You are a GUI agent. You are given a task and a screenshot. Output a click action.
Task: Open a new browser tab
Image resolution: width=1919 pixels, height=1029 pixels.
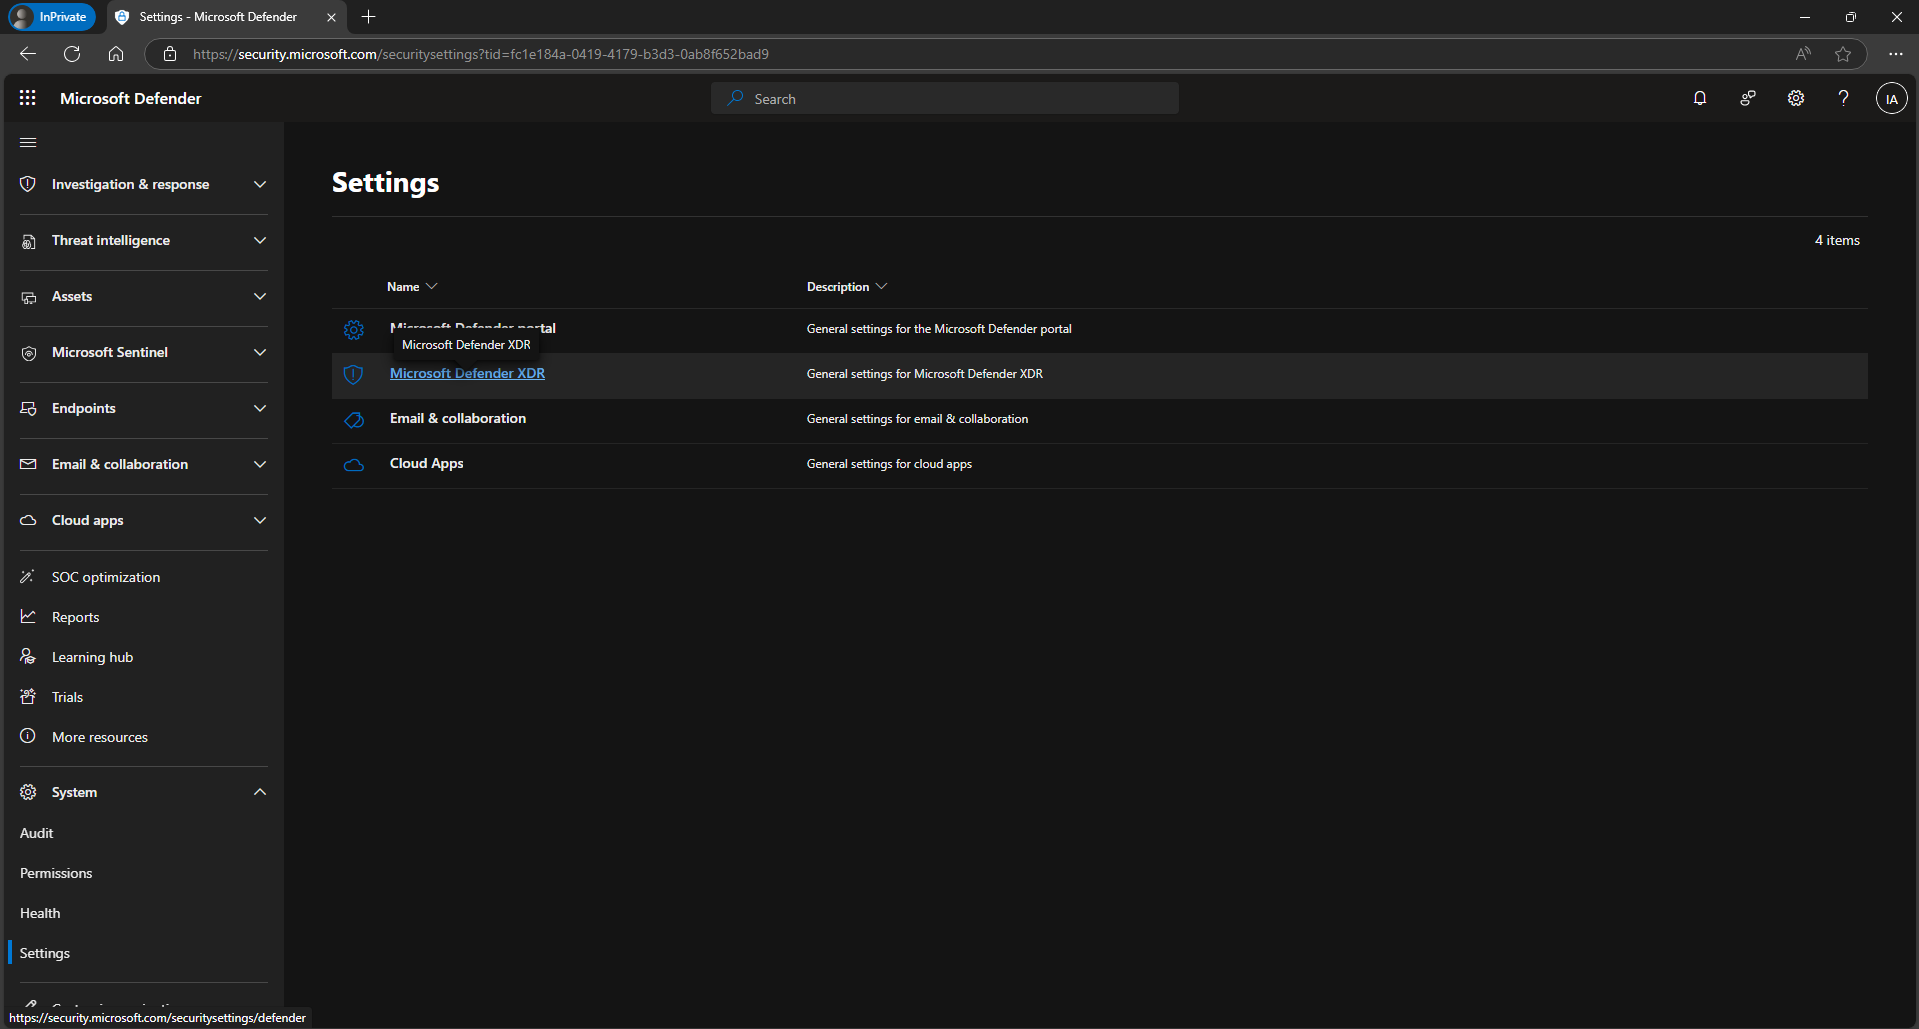[x=368, y=17]
